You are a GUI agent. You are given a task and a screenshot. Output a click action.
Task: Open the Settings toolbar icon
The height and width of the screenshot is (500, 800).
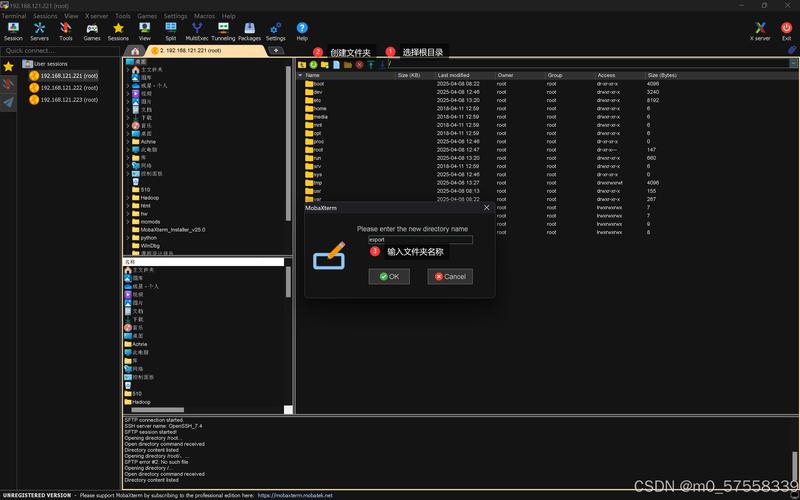pyautogui.click(x=276, y=31)
